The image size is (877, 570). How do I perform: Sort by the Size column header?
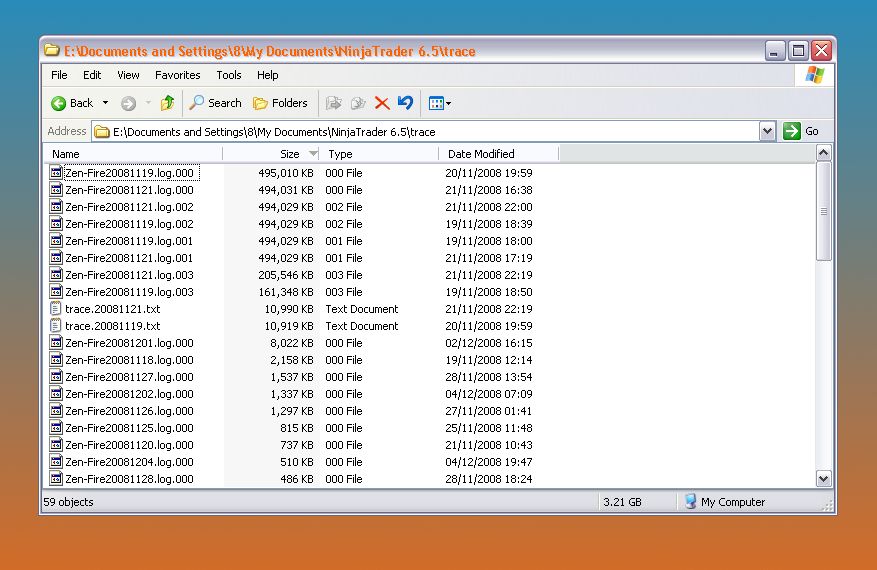[x=271, y=154]
